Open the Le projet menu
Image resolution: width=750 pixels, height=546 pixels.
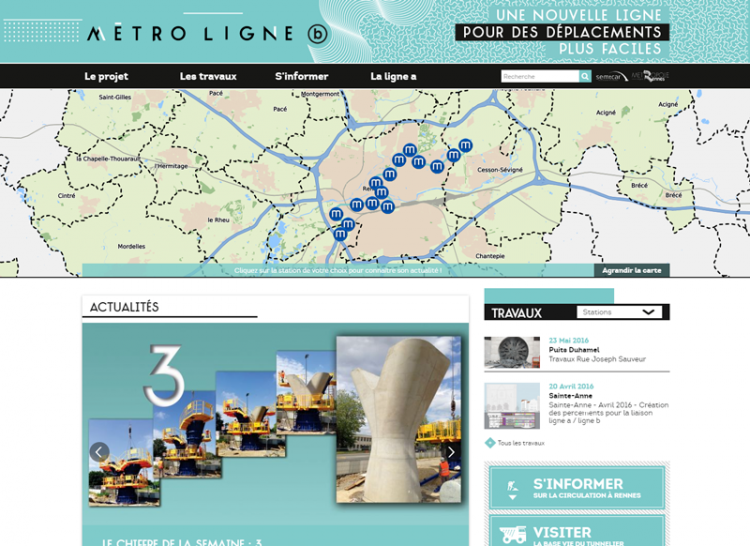pos(106,76)
